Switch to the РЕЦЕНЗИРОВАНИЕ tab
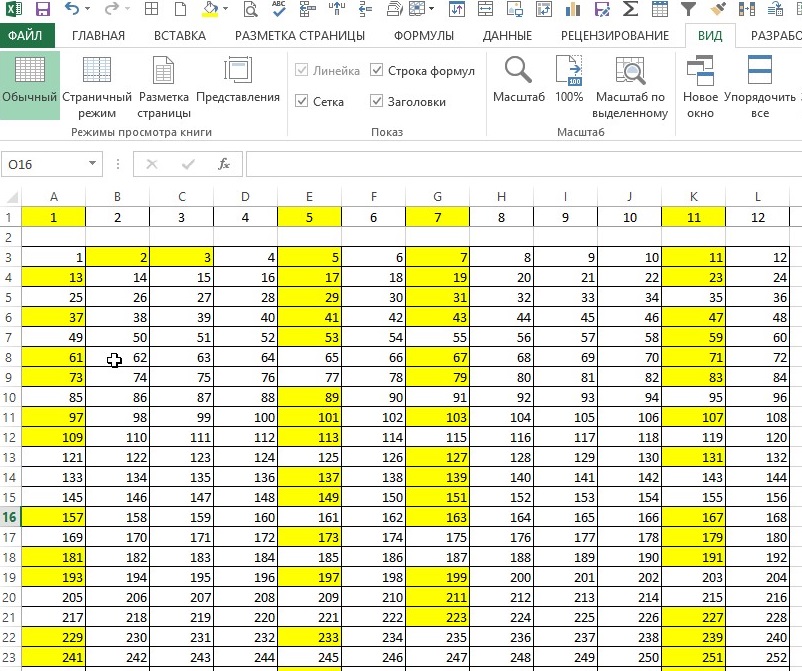The image size is (802, 671). (x=615, y=36)
